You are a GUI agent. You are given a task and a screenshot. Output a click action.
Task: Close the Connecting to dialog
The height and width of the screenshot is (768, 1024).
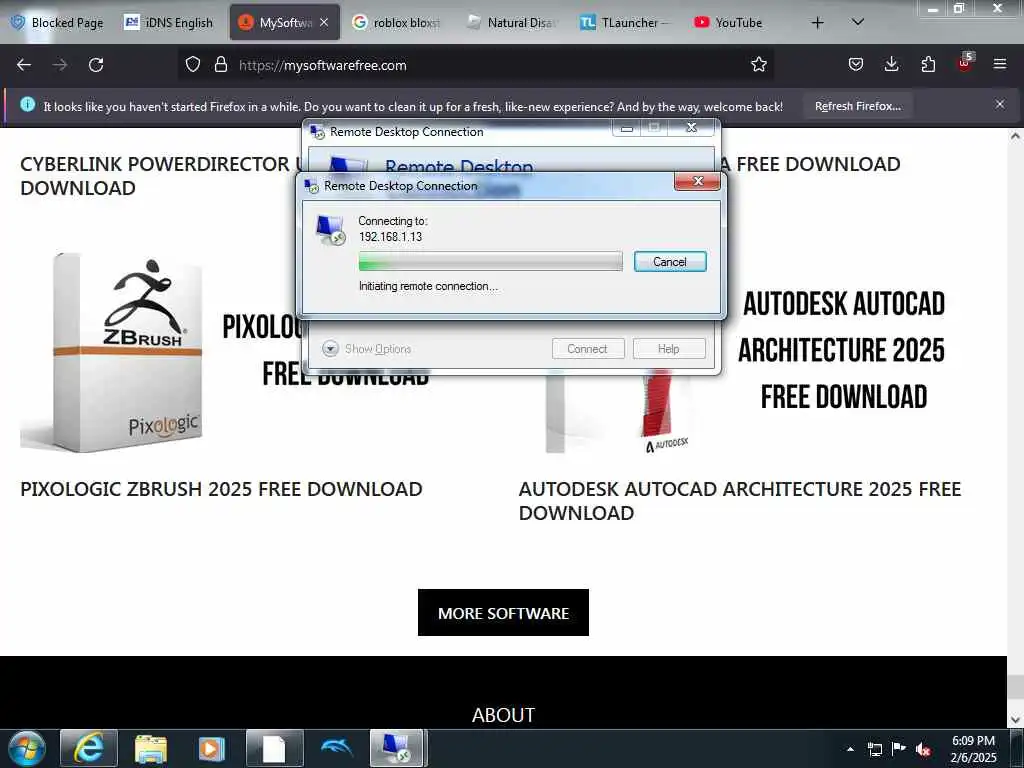[x=697, y=181]
